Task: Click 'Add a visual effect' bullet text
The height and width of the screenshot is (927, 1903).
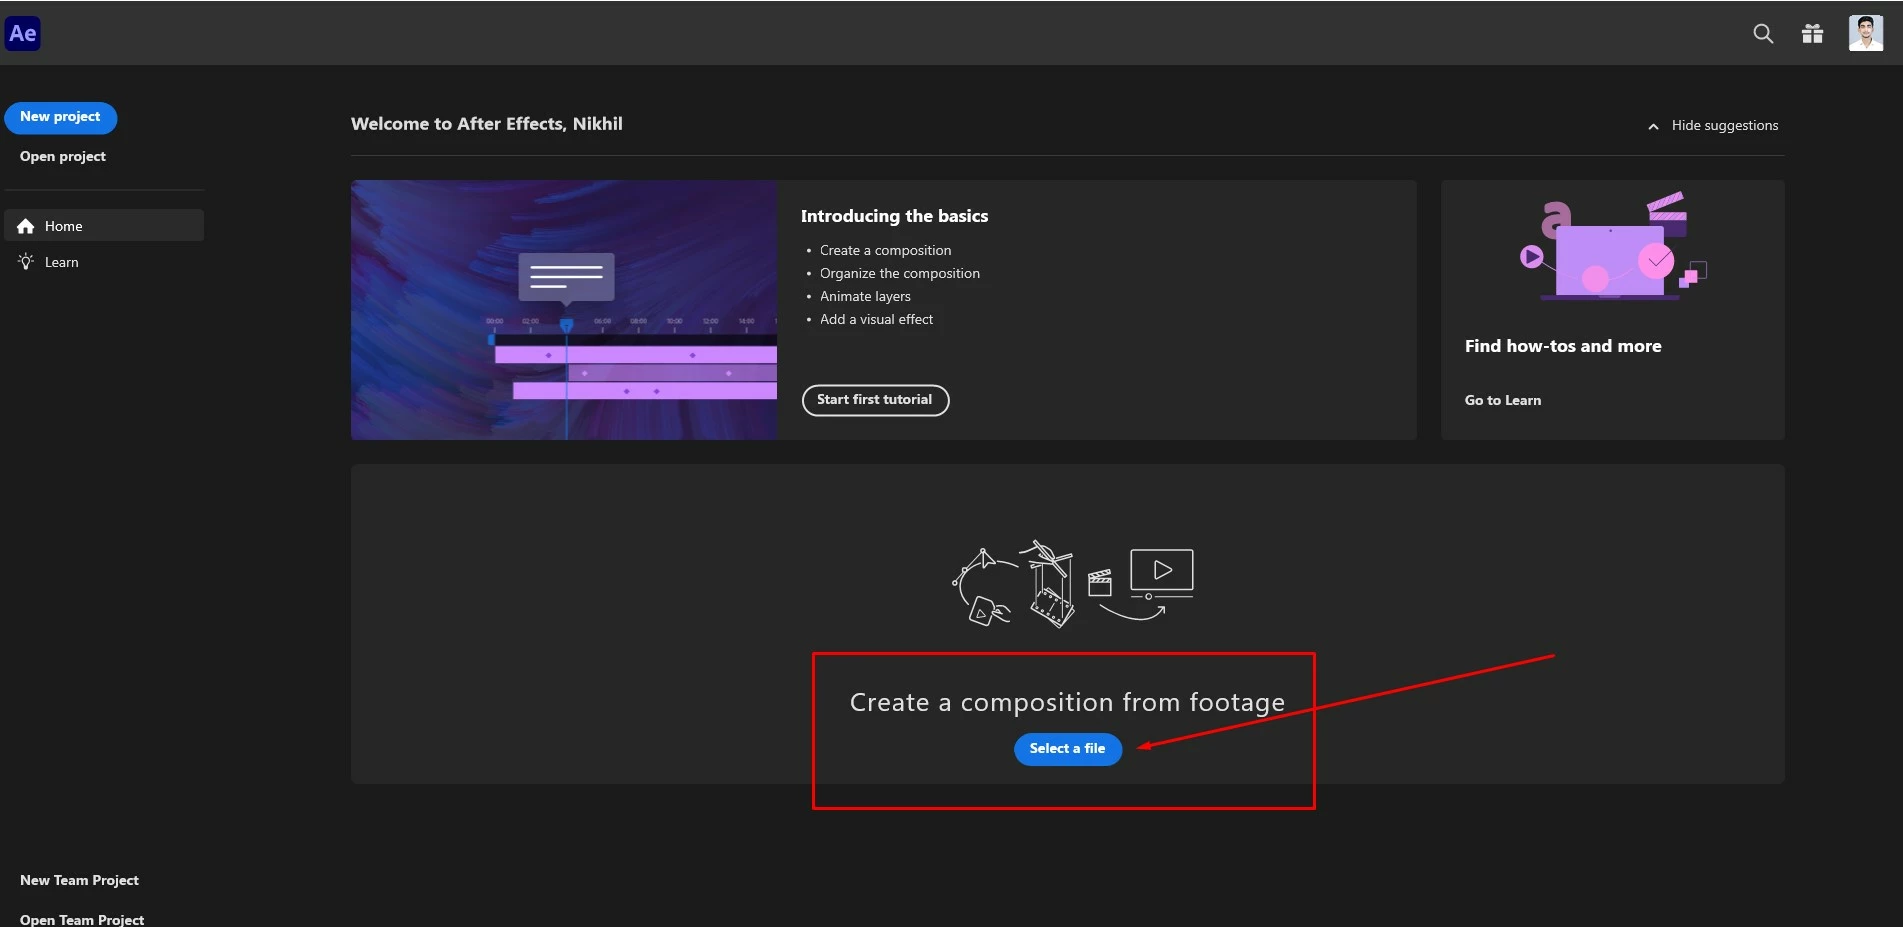Action: (876, 319)
